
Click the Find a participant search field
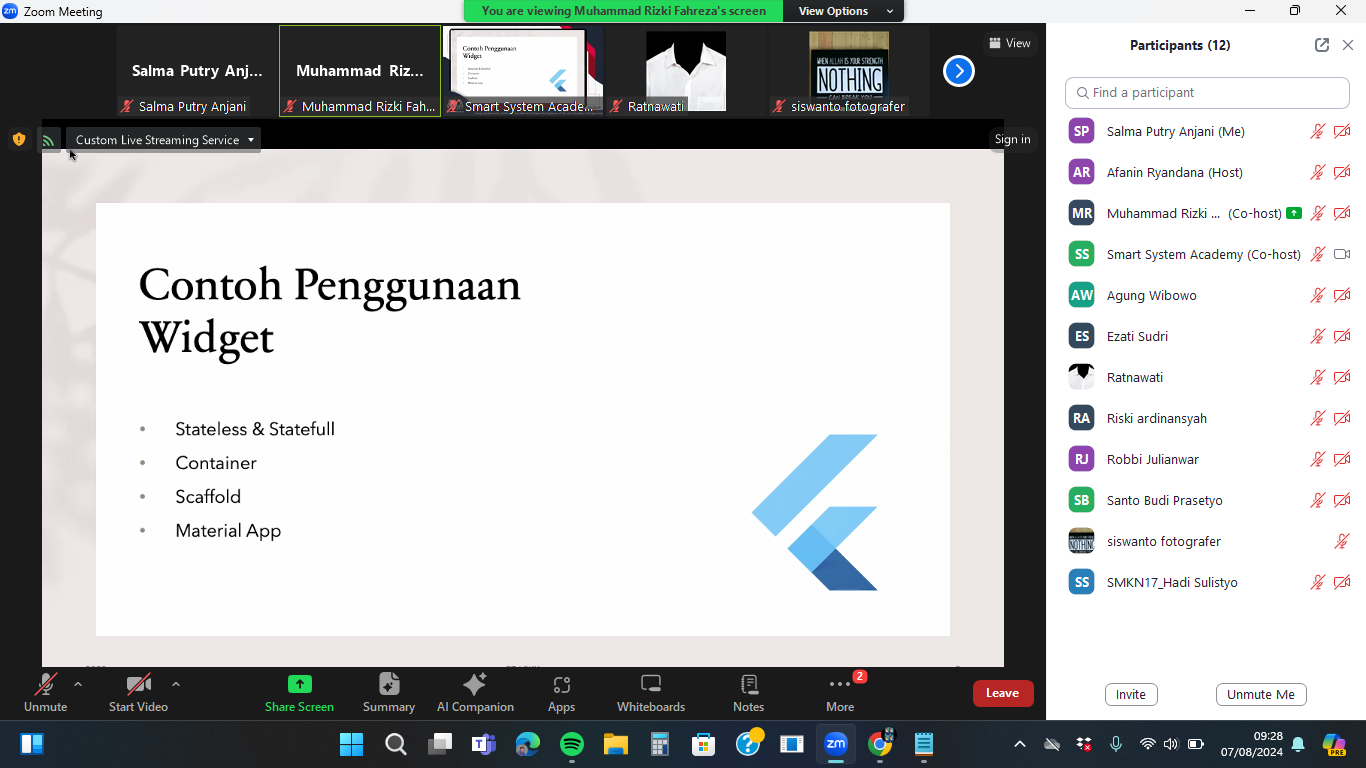tap(1207, 92)
